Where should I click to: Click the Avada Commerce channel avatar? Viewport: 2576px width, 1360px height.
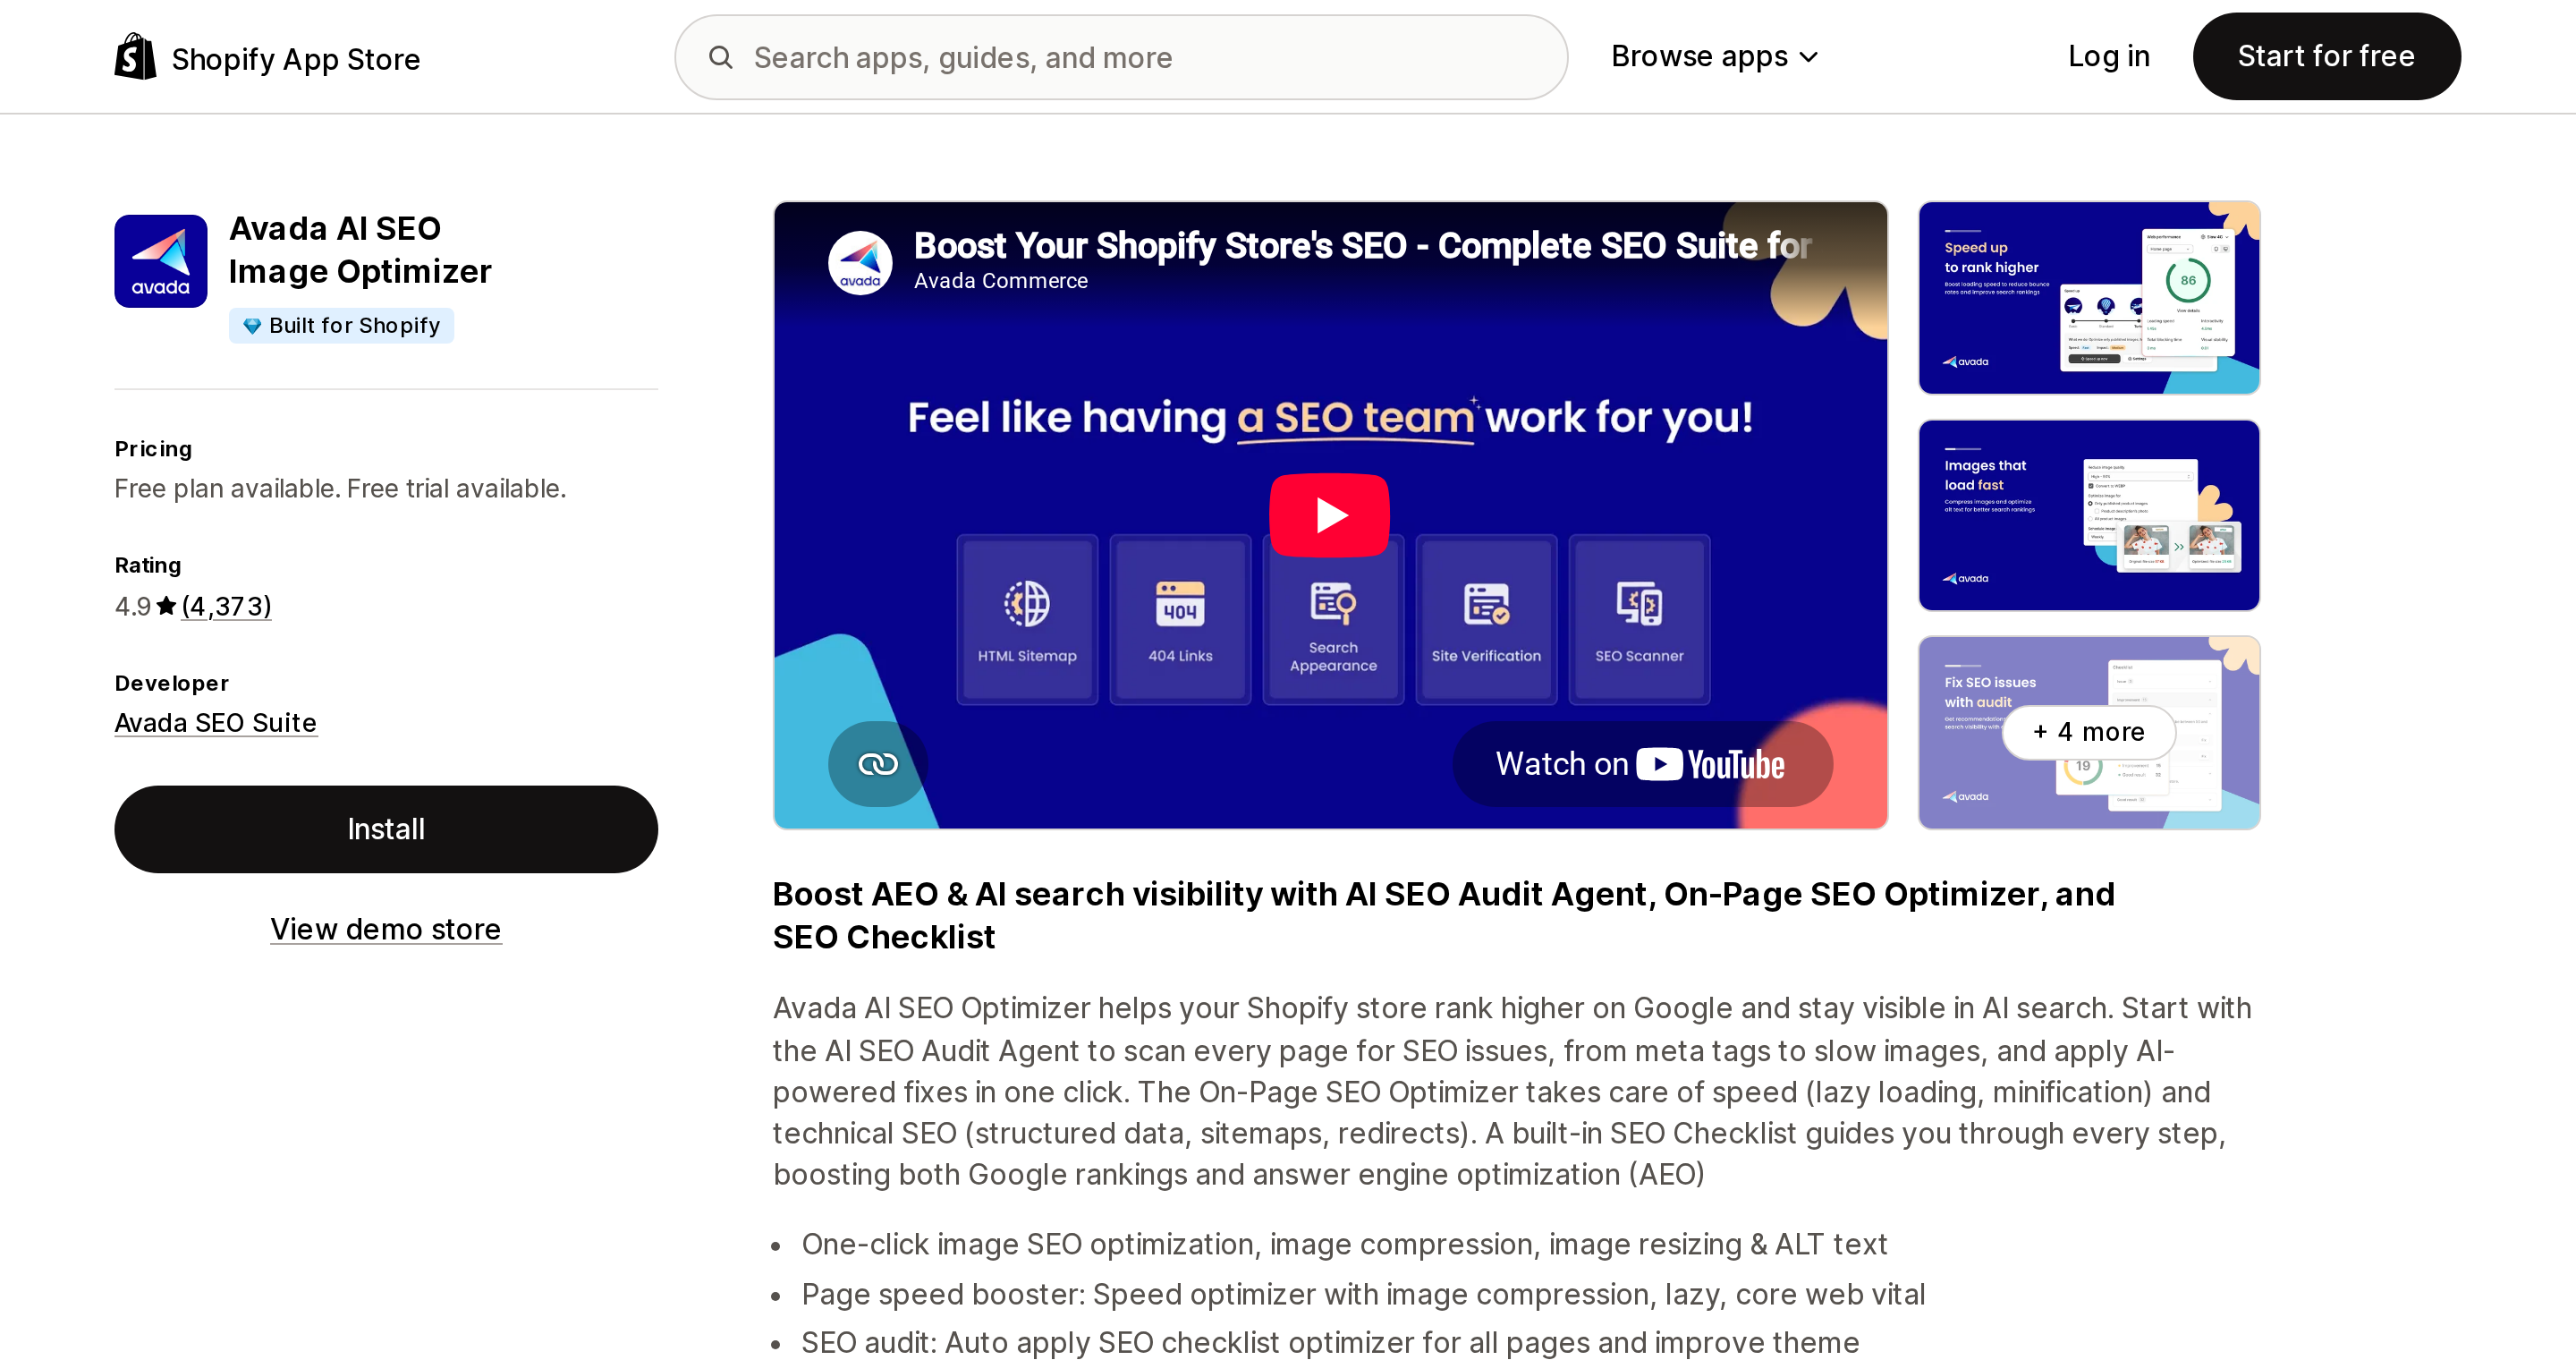[x=860, y=263]
